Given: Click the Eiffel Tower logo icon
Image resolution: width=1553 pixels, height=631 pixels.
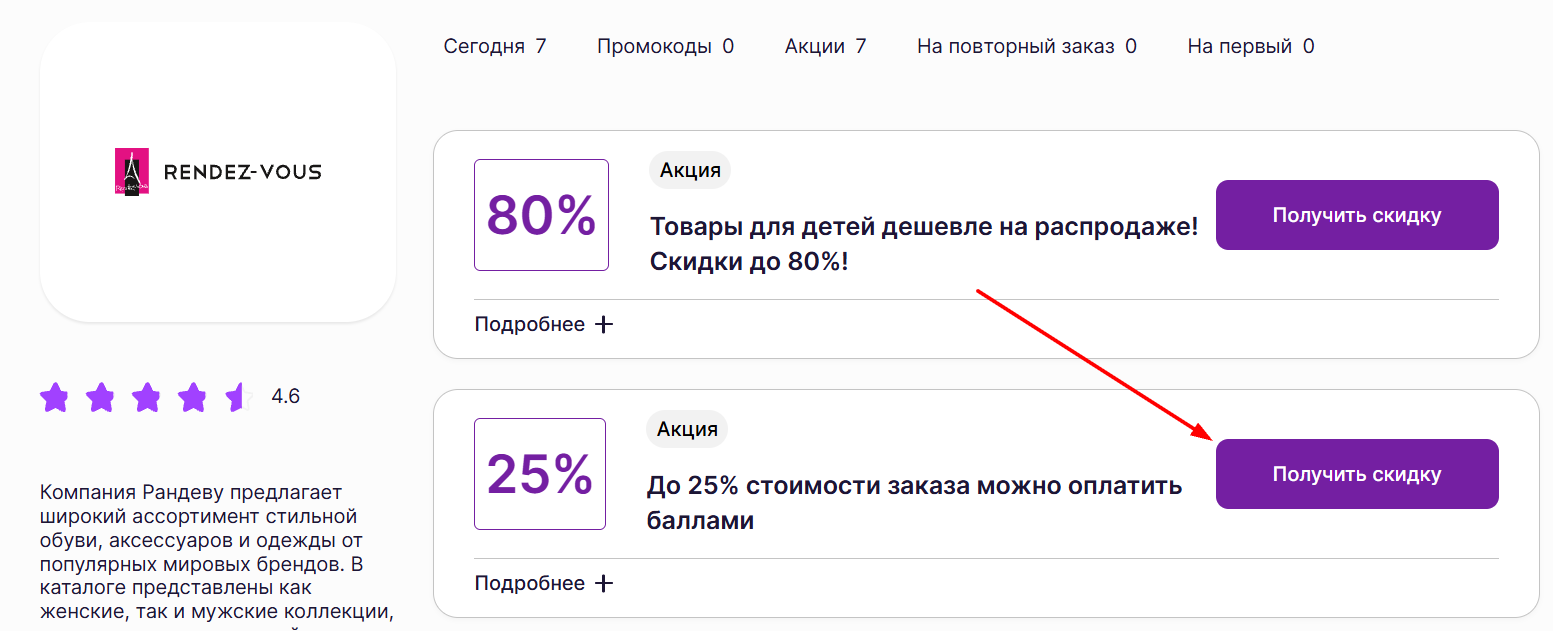Looking at the screenshot, I should tap(131, 170).
